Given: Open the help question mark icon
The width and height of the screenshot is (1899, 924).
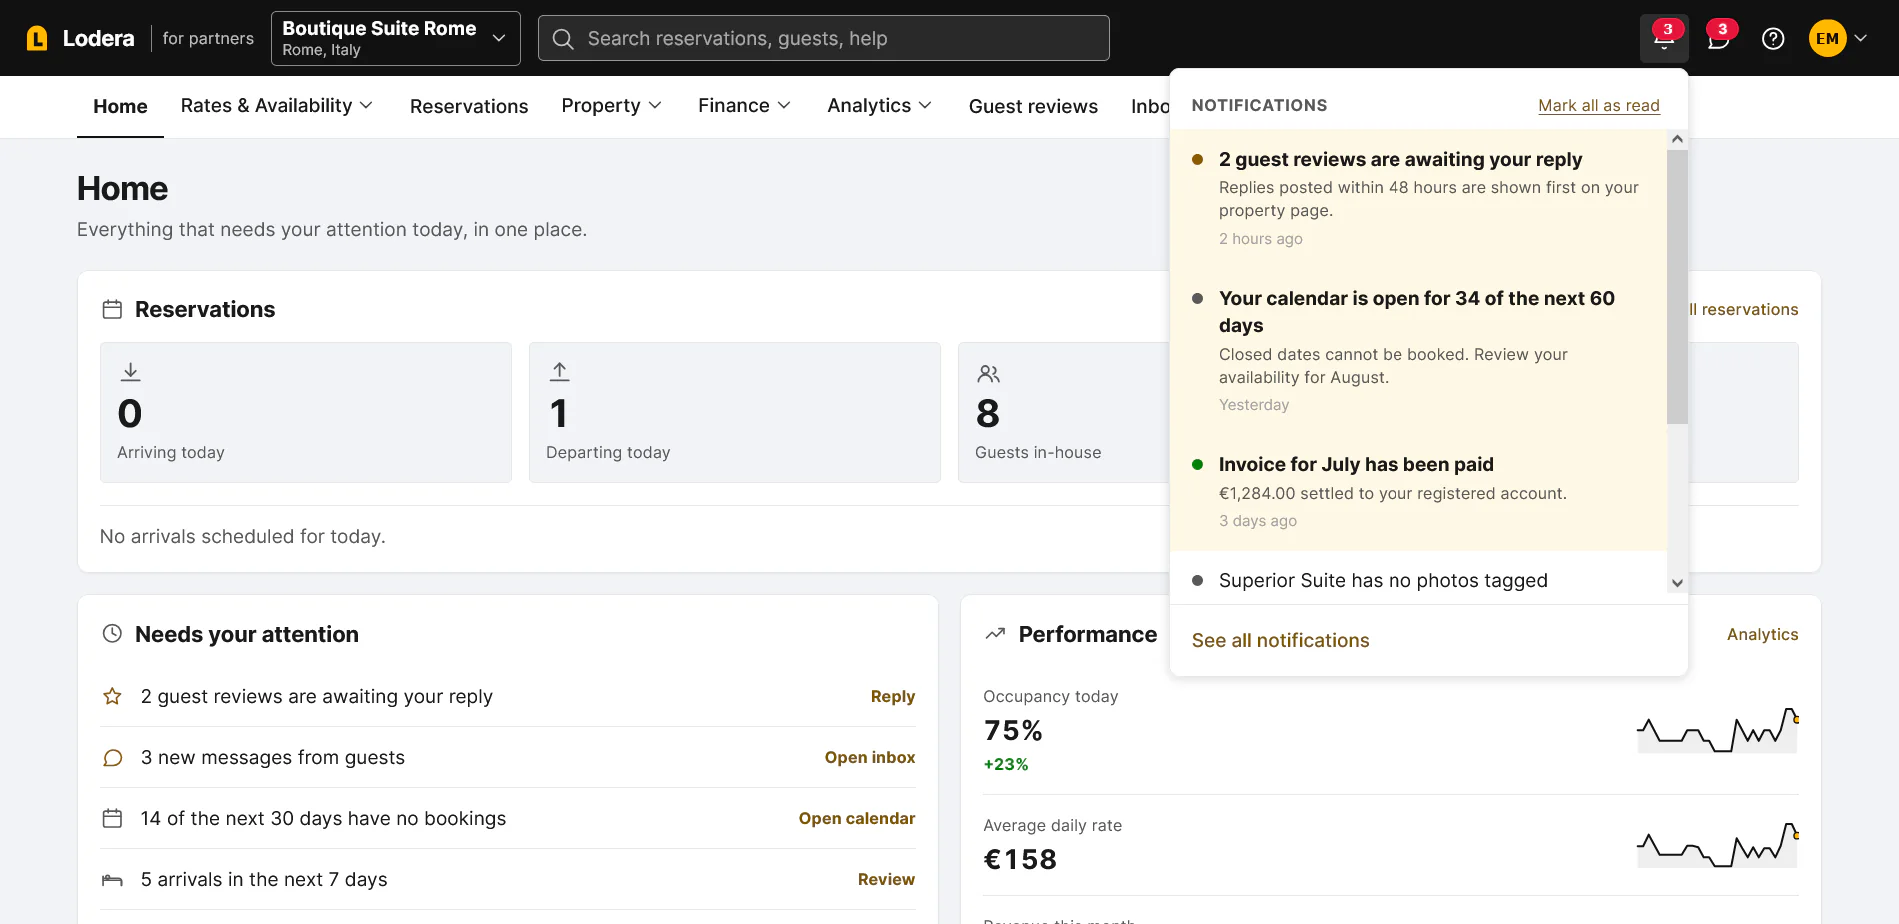Looking at the screenshot, I should [1773, 39].
